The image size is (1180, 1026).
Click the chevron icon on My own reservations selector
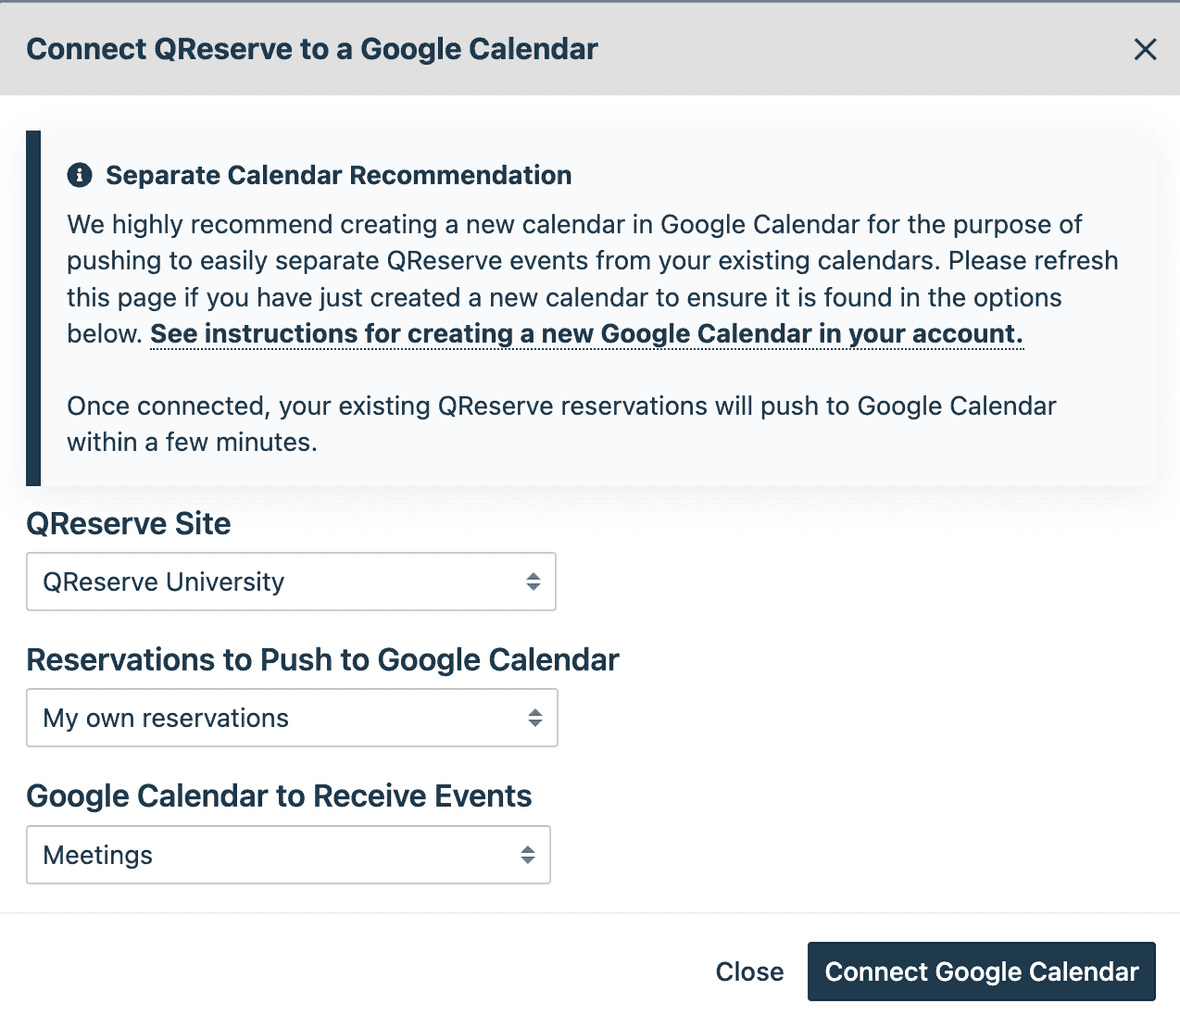point(536,717)
